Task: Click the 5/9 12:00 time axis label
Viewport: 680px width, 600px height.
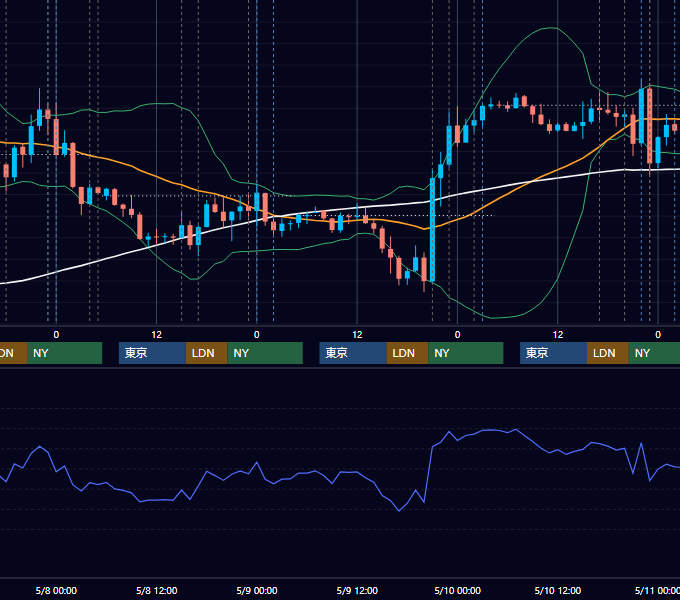Action: (357, 590)
